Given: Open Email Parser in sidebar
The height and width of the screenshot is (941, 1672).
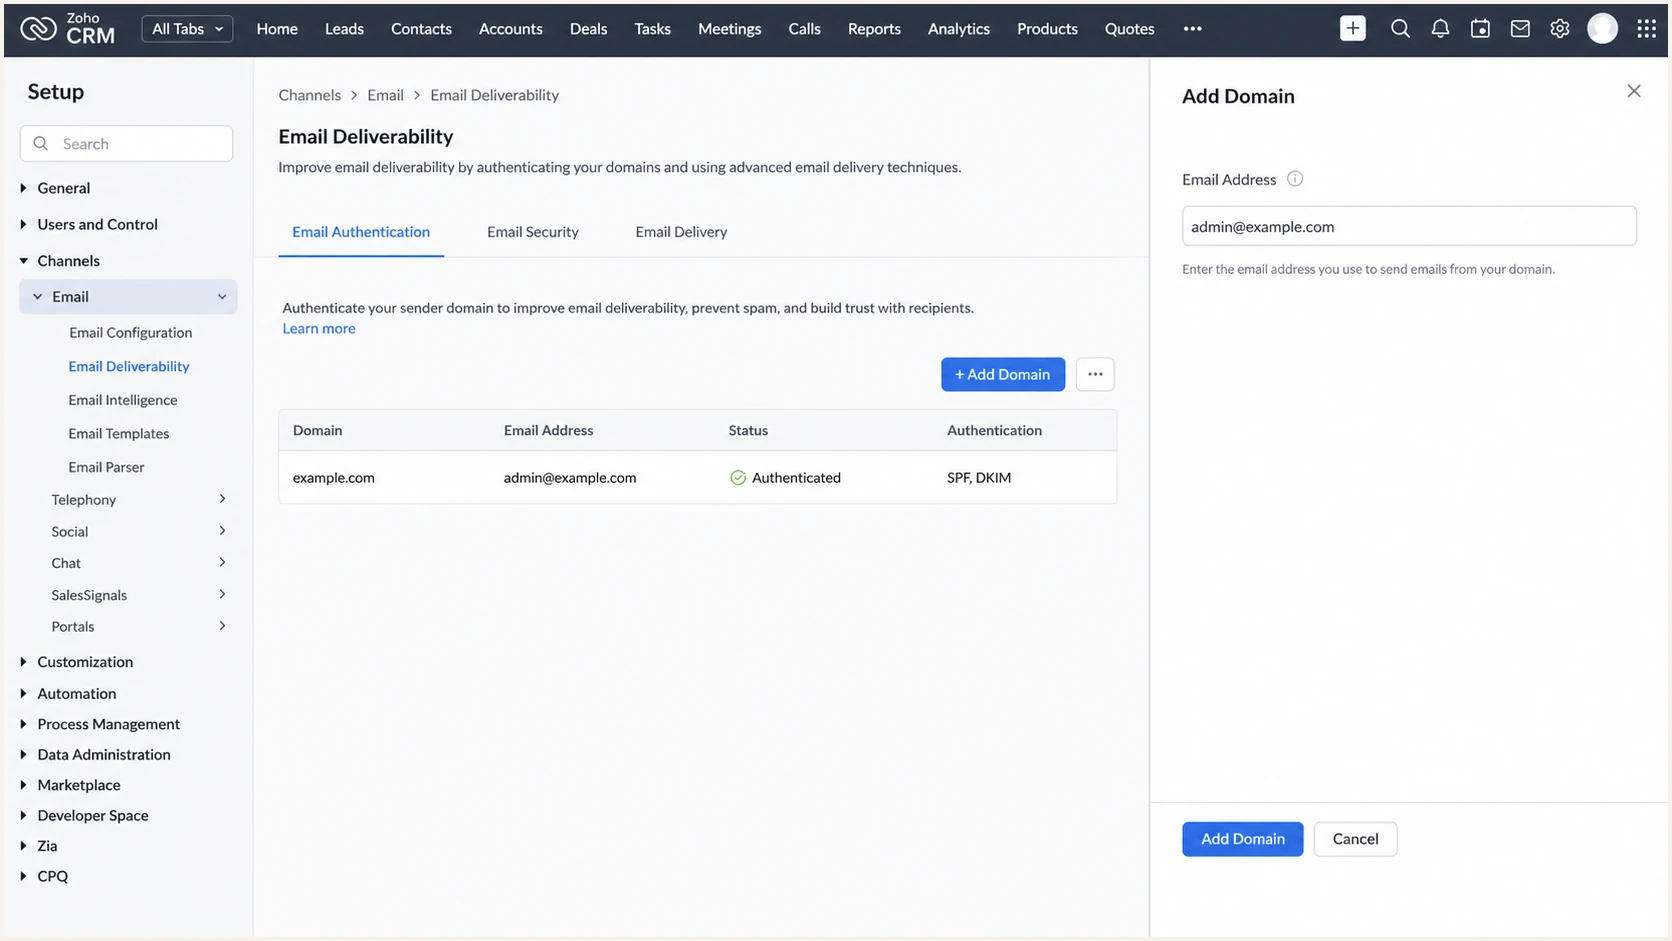Looking at the screenshot, I should pyautogui.click(x=106, y=467).
